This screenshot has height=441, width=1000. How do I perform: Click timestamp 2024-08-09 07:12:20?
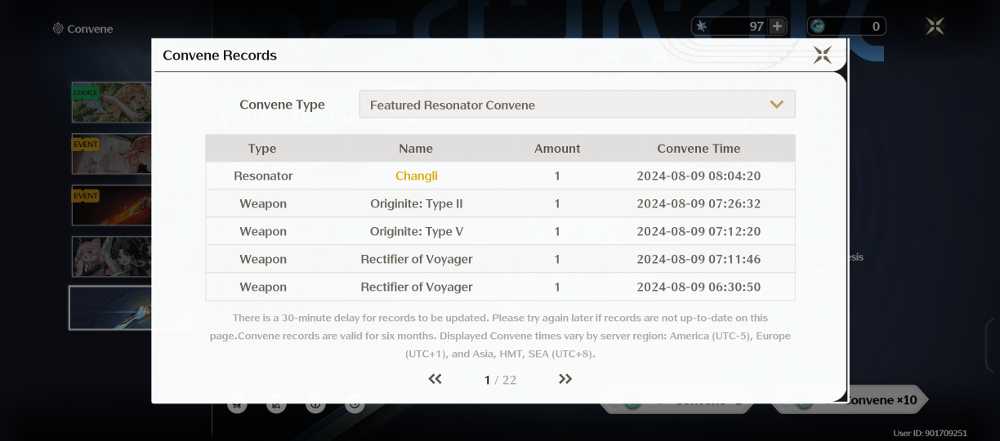click(x=698, y=232)
